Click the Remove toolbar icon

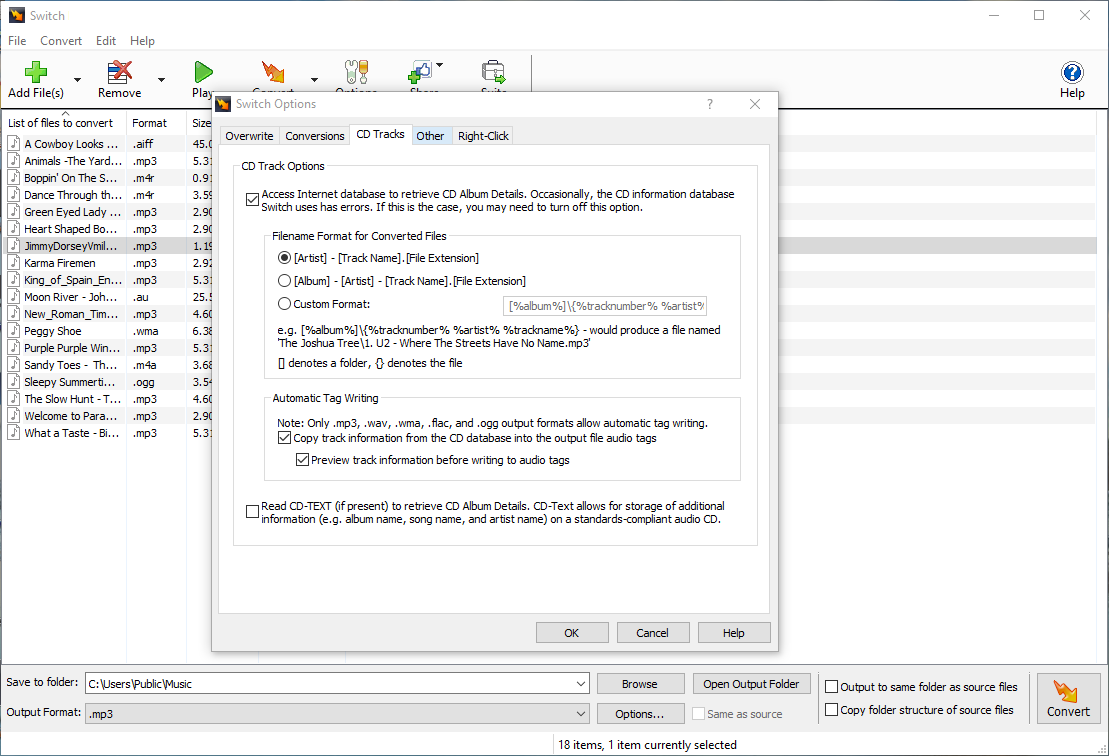[x=119, y=71]
